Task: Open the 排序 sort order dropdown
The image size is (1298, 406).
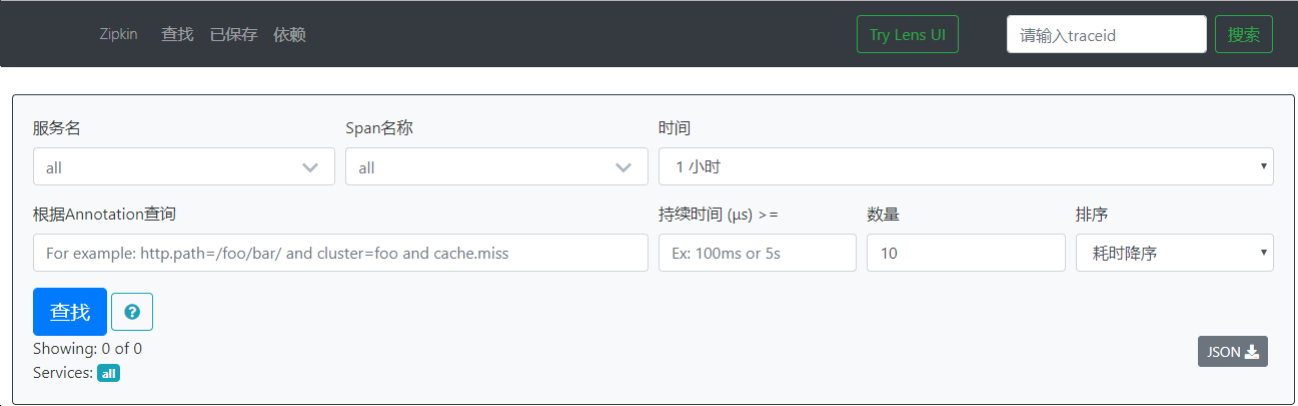Action: 1174,253
